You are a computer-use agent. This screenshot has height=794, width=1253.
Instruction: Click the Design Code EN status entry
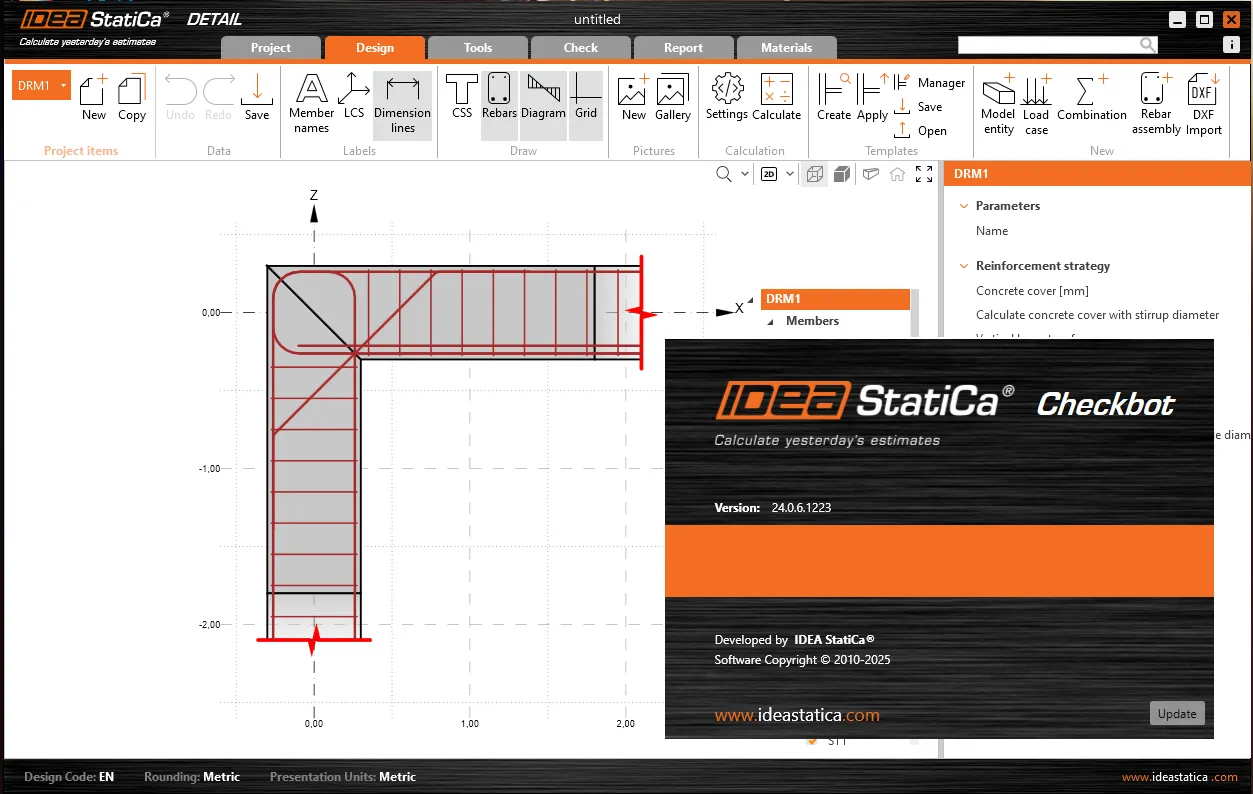point(69,777)
